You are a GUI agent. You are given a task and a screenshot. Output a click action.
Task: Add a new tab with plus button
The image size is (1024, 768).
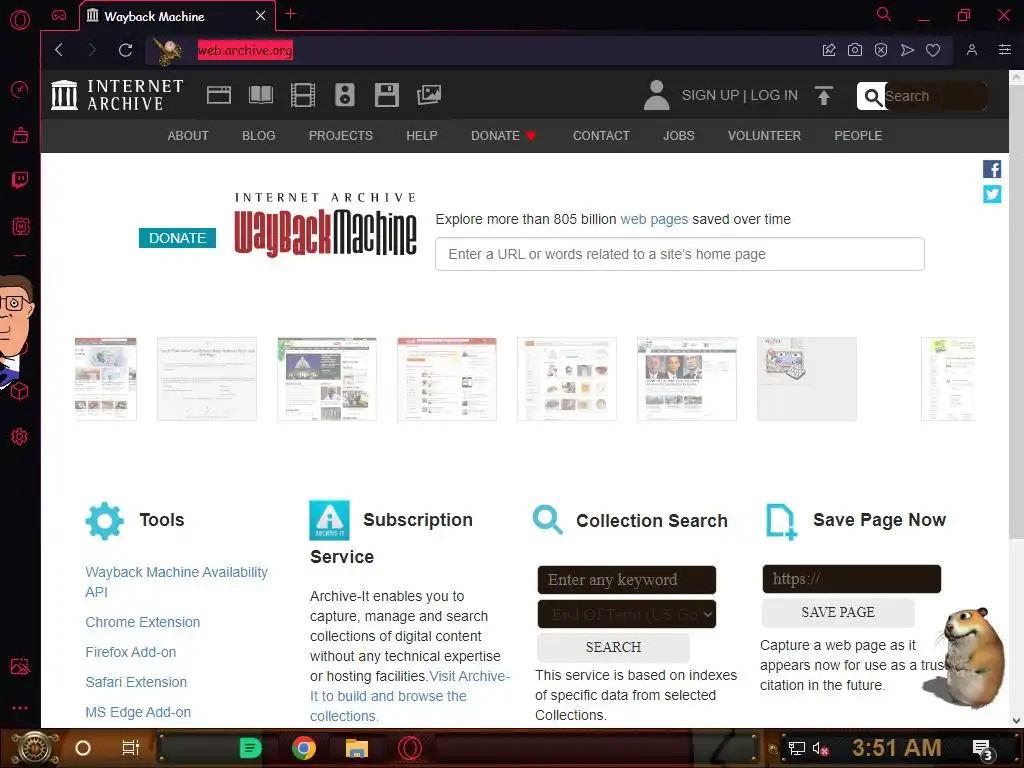pos(291,14)
